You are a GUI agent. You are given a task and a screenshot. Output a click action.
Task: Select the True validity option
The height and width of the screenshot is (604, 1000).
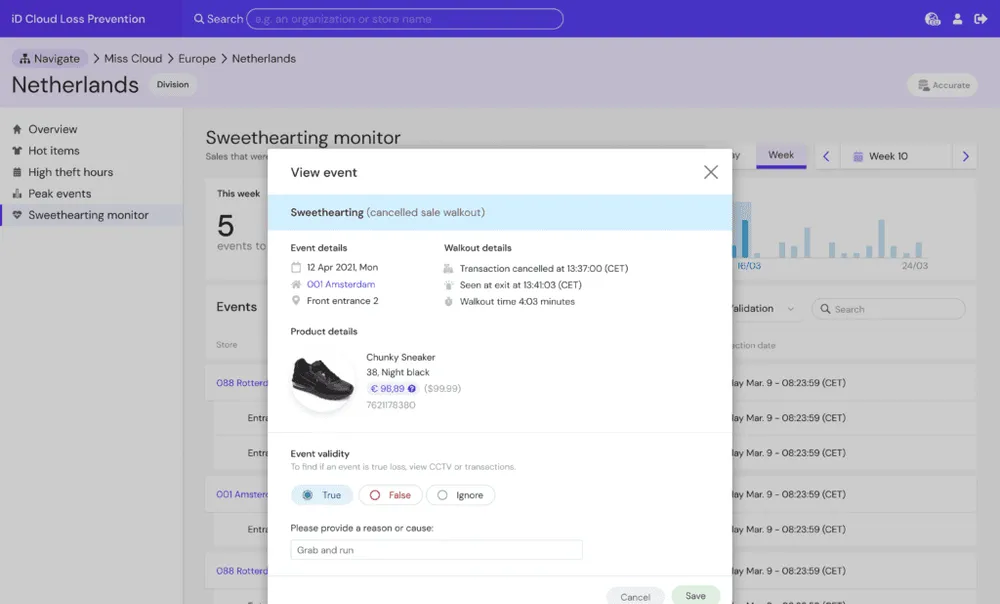[322, 495]
